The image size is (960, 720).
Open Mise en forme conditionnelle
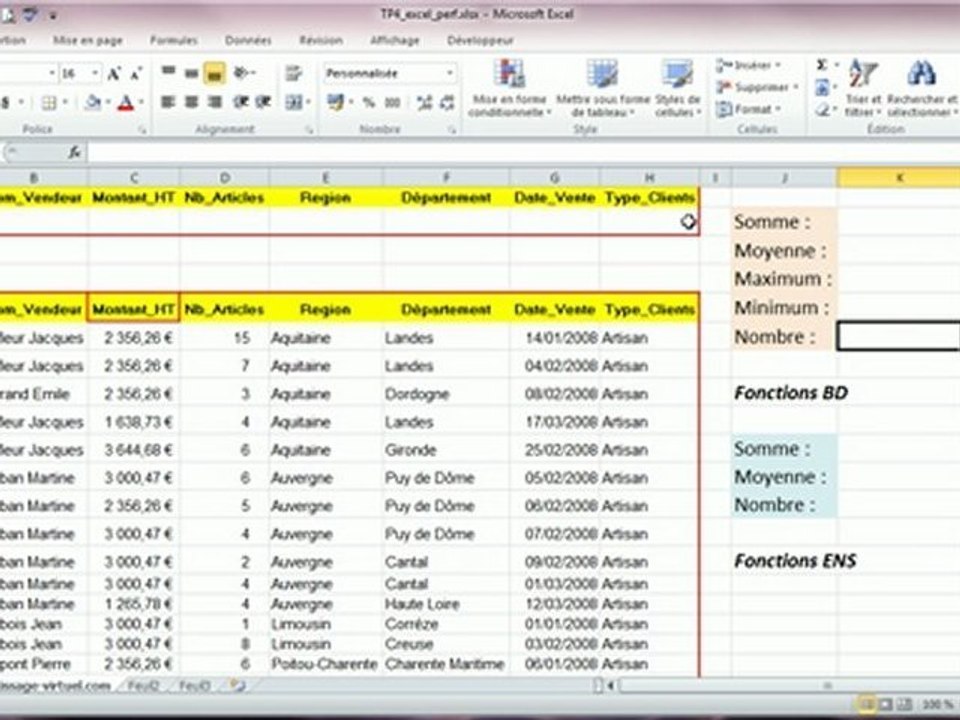[509, 88]
